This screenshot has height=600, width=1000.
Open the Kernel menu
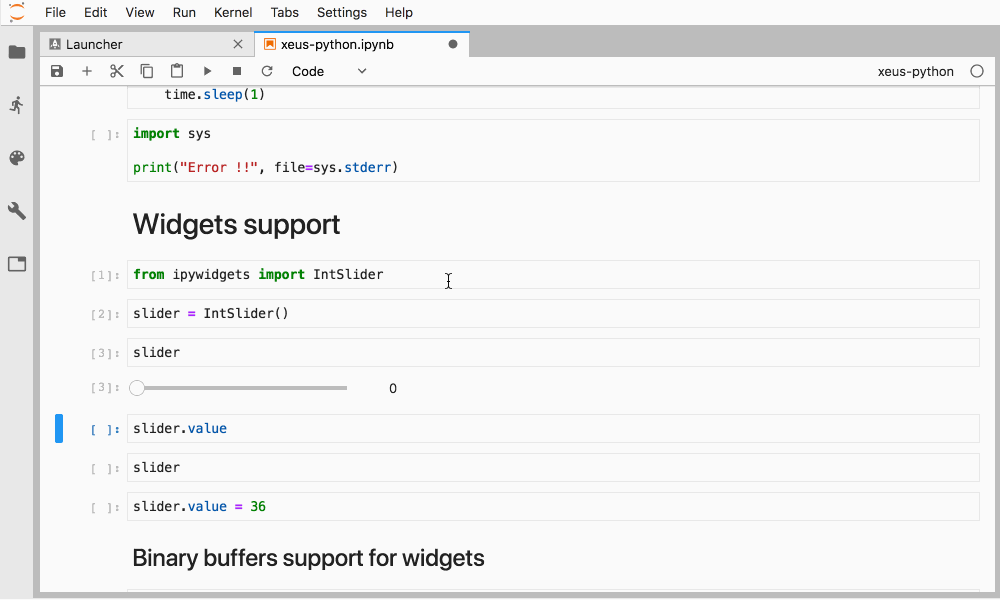click(233, 12)
